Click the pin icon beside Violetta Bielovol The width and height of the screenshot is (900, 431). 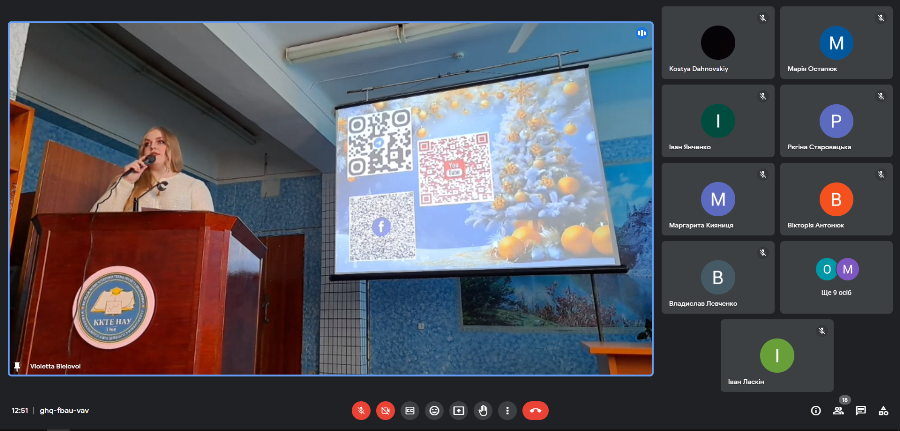[17, 366]
